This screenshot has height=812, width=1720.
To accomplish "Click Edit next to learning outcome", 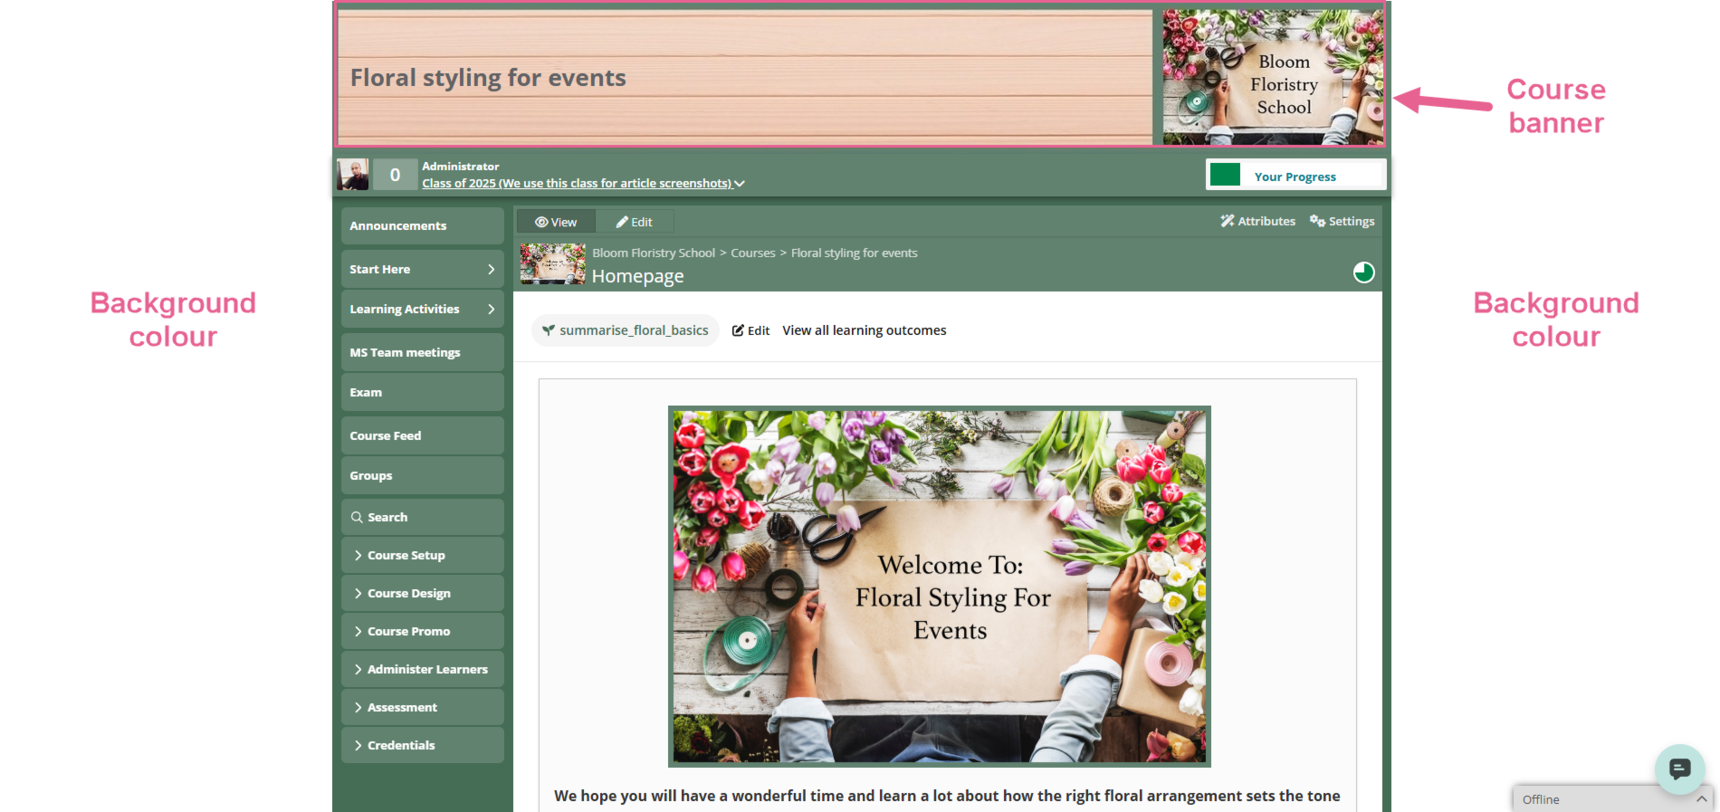I will click(750, 330).
